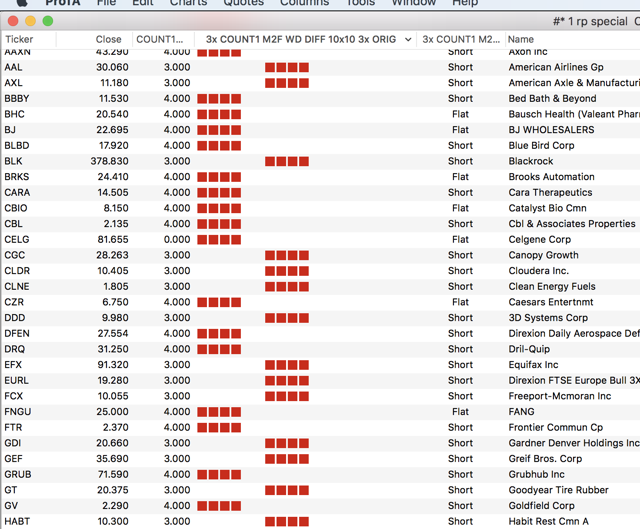Viewport: 640px width, 529px height.
Task: Click the 81.655 close price
Action: (x=113, y=239)
